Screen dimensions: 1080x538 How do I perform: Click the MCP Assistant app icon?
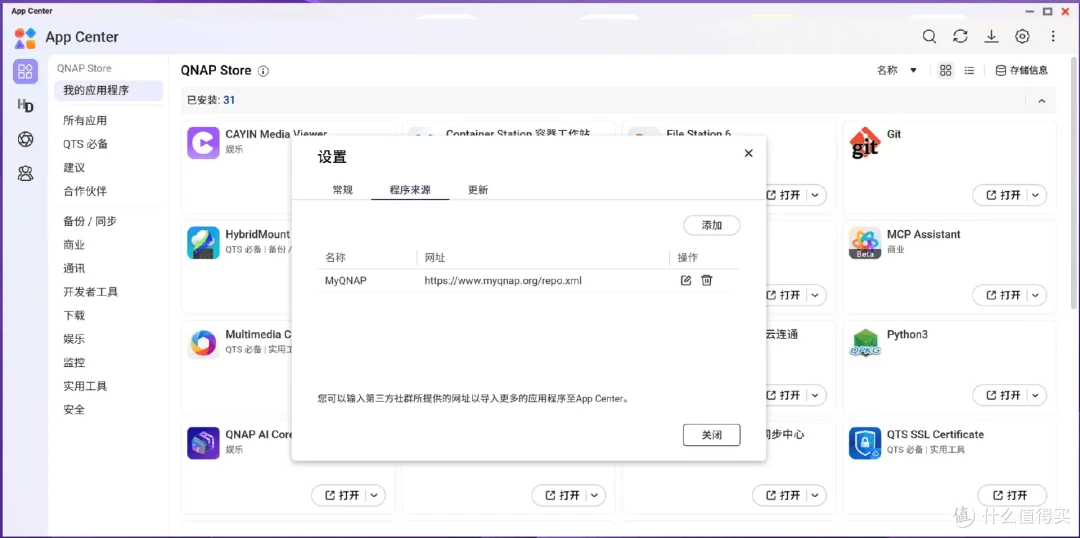coord(865,242)
